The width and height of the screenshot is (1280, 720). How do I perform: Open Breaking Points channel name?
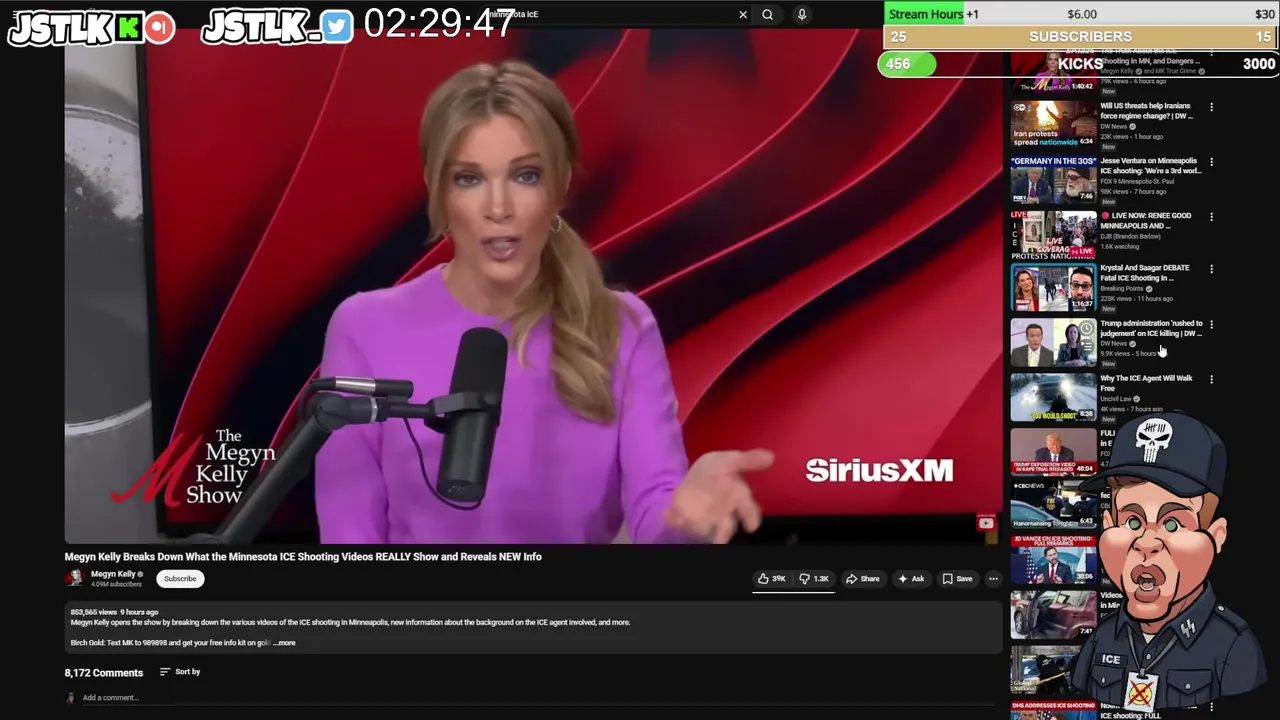[1122, 289]
